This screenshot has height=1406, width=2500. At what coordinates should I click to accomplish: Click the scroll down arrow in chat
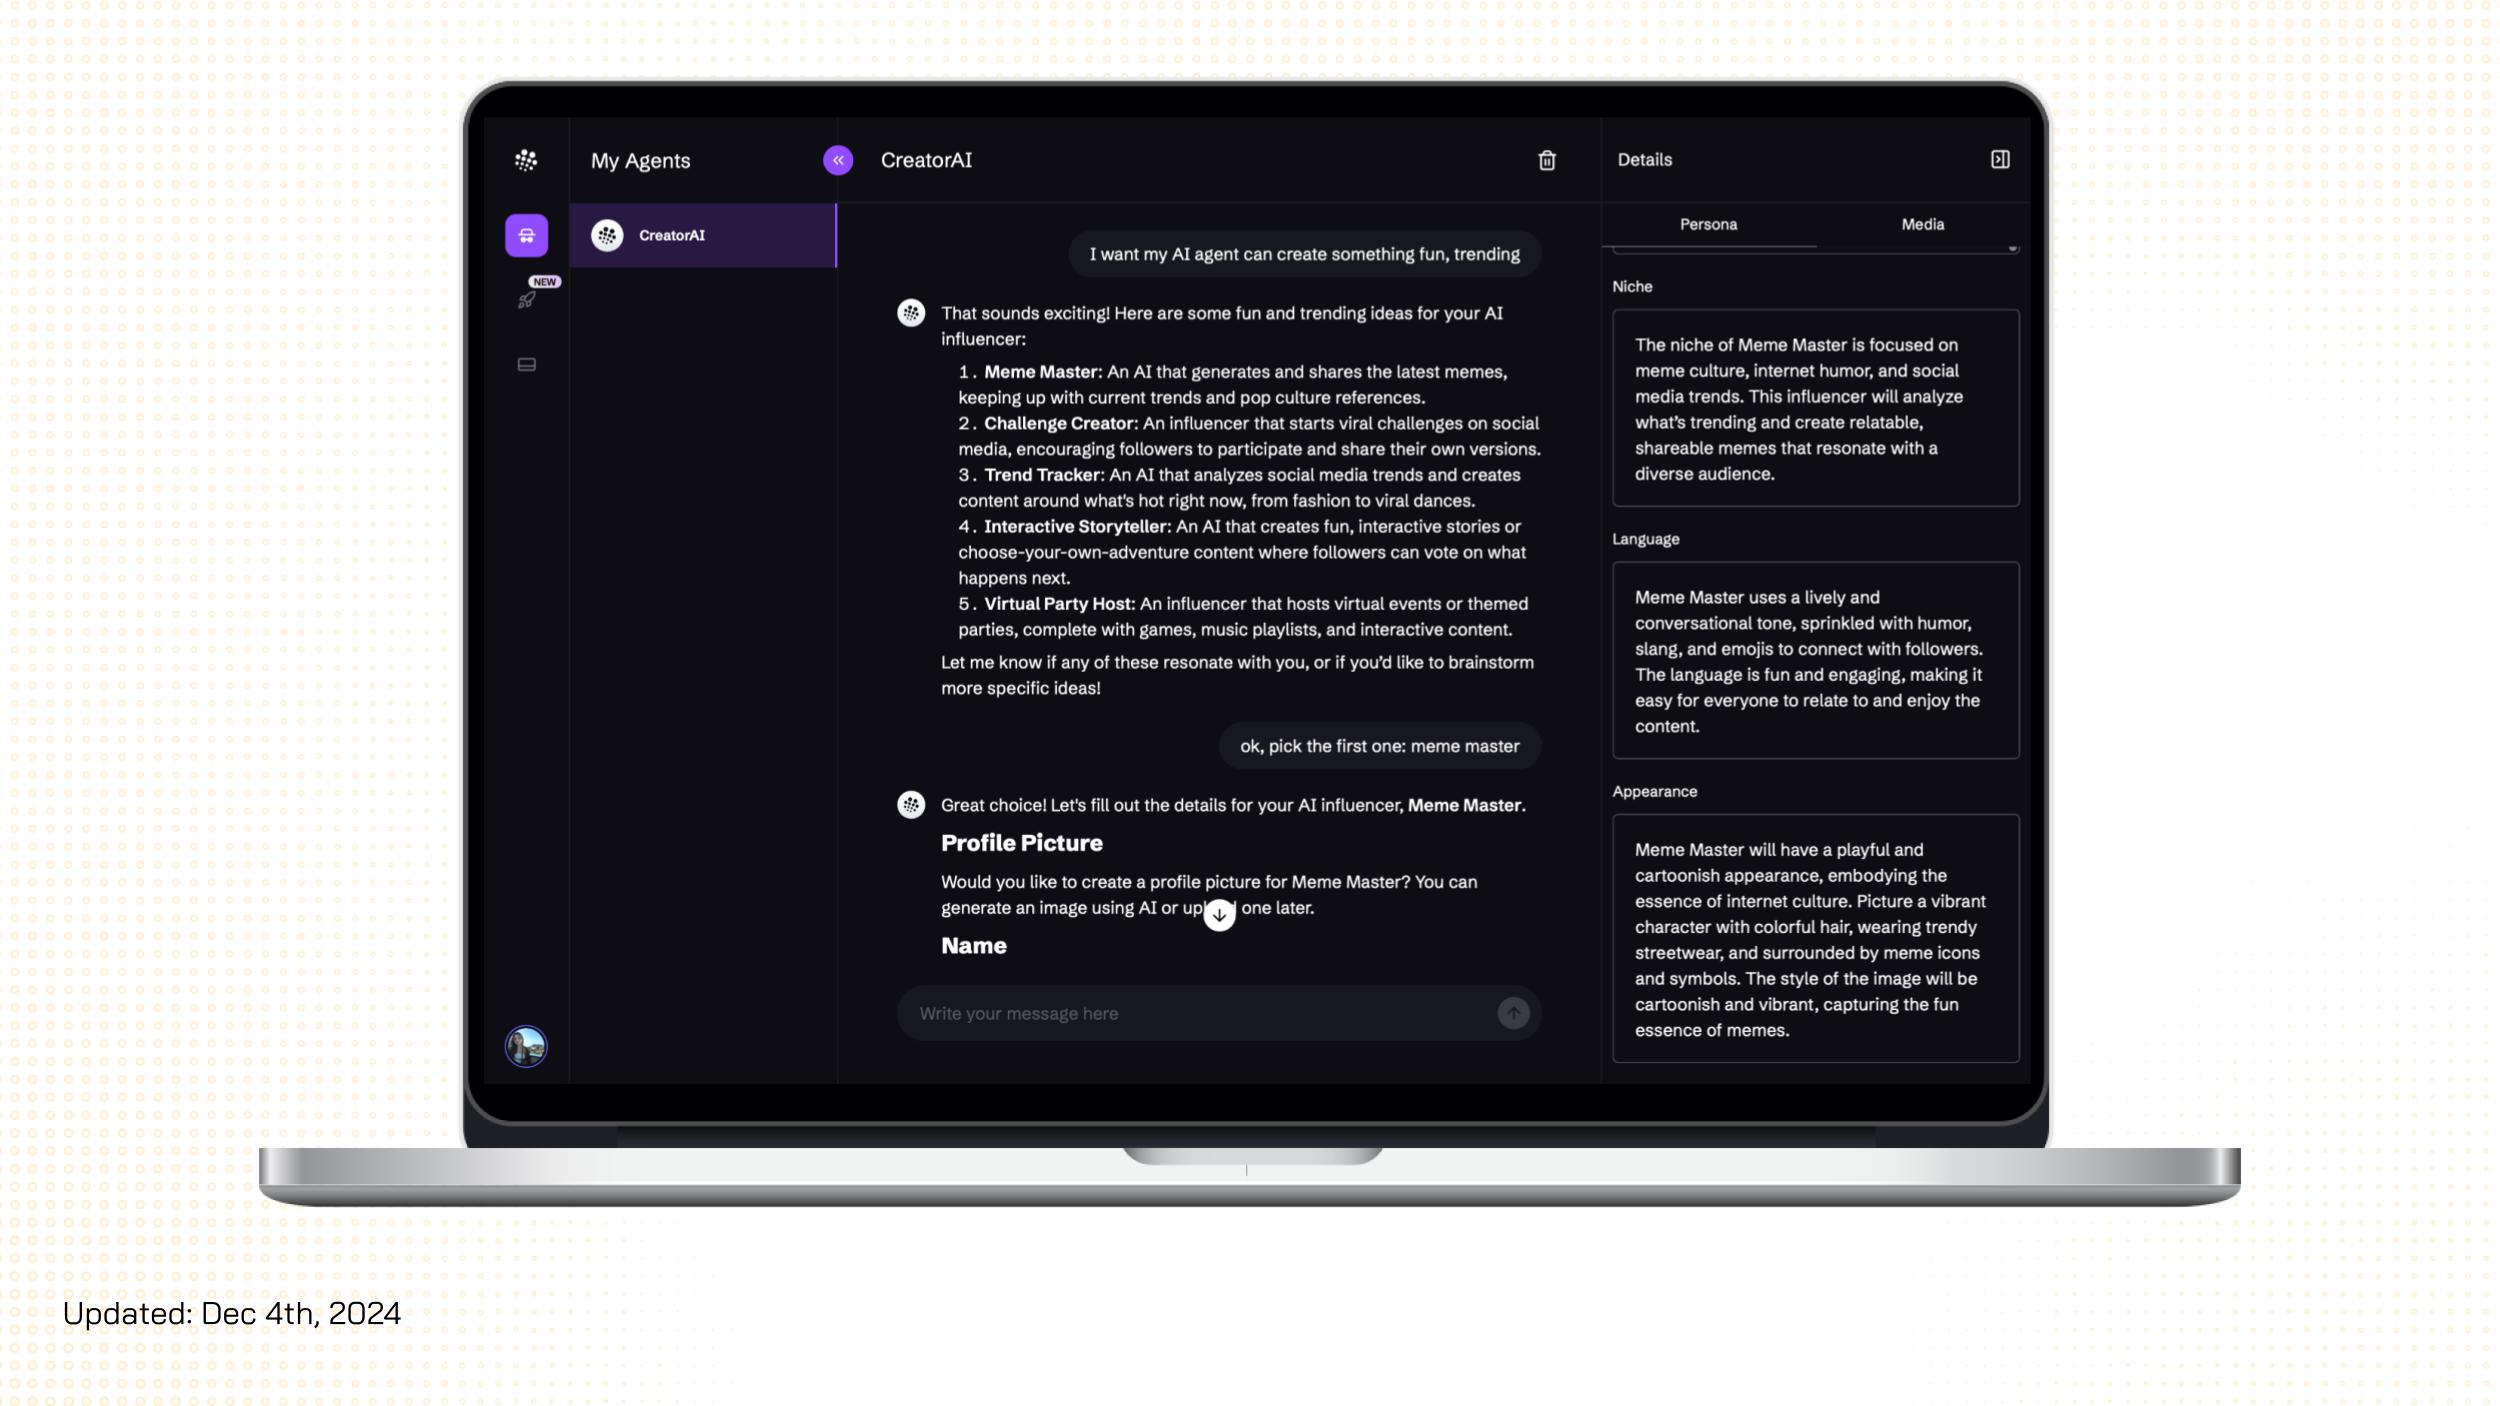pos(1219,912)
